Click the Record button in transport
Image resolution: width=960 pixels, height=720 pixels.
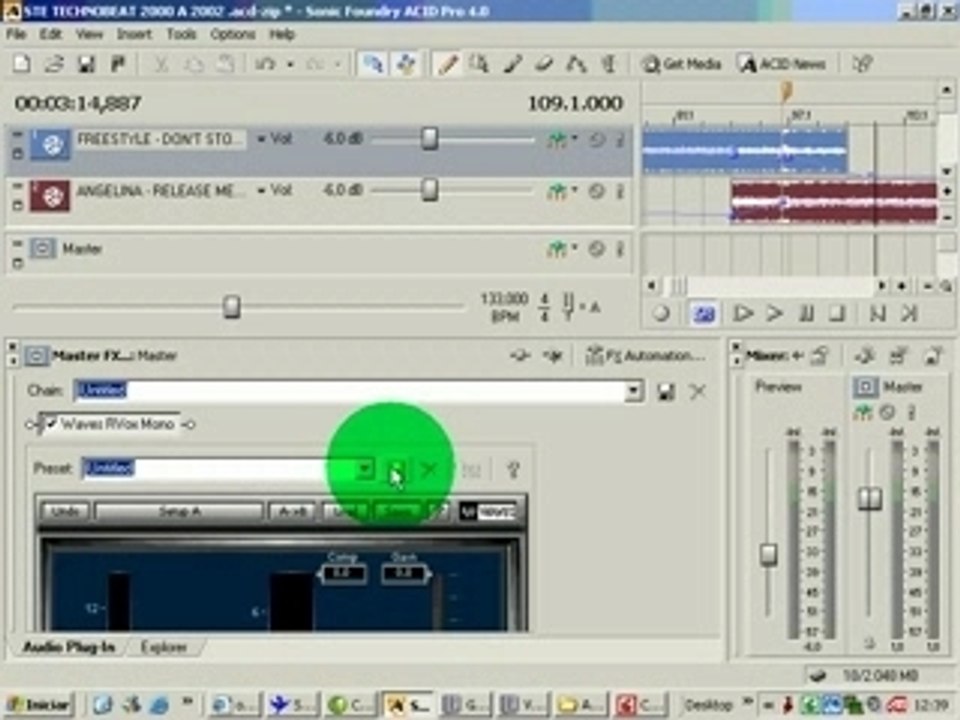point(661,313)
